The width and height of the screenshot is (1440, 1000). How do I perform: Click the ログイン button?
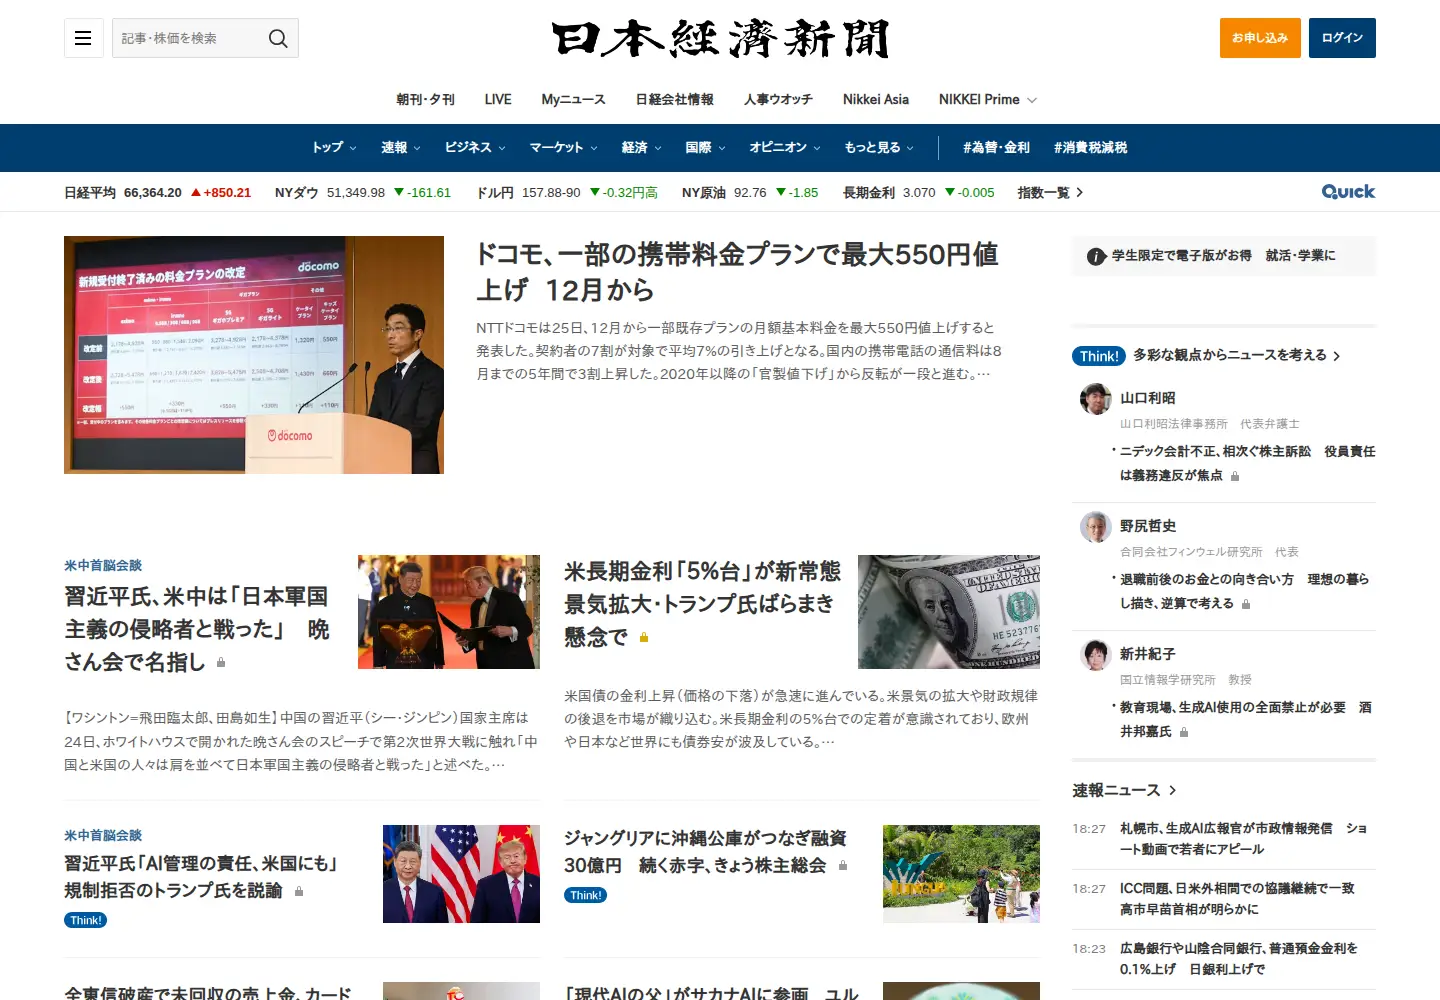click(x=1342, y=38)
